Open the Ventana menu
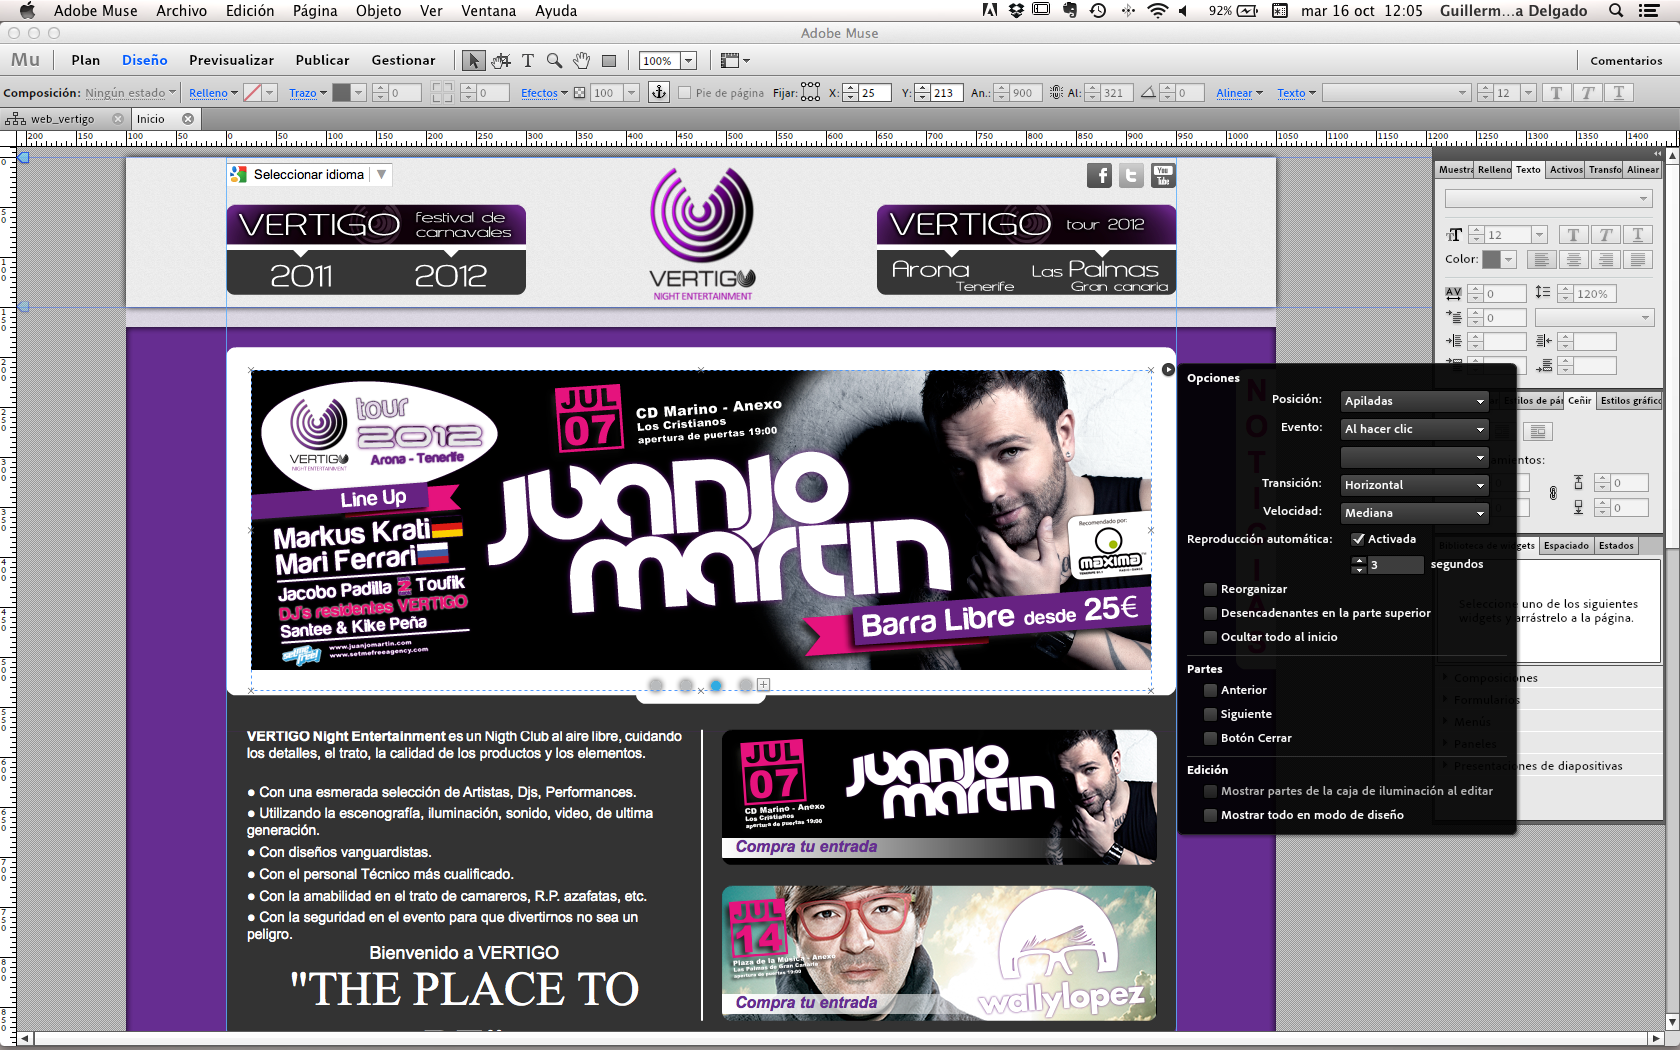The image size is (1680, 1050). click(488, 11)
